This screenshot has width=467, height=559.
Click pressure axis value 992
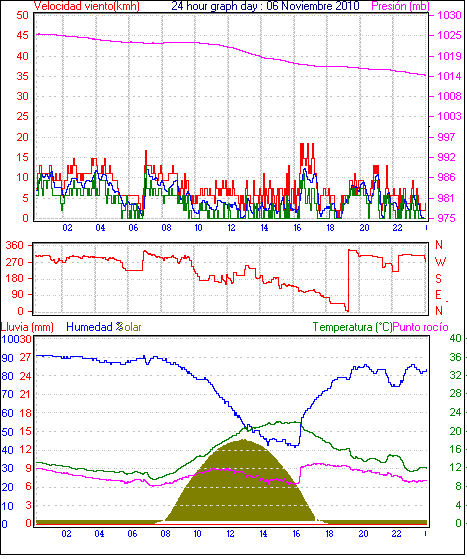coord(446,157)
